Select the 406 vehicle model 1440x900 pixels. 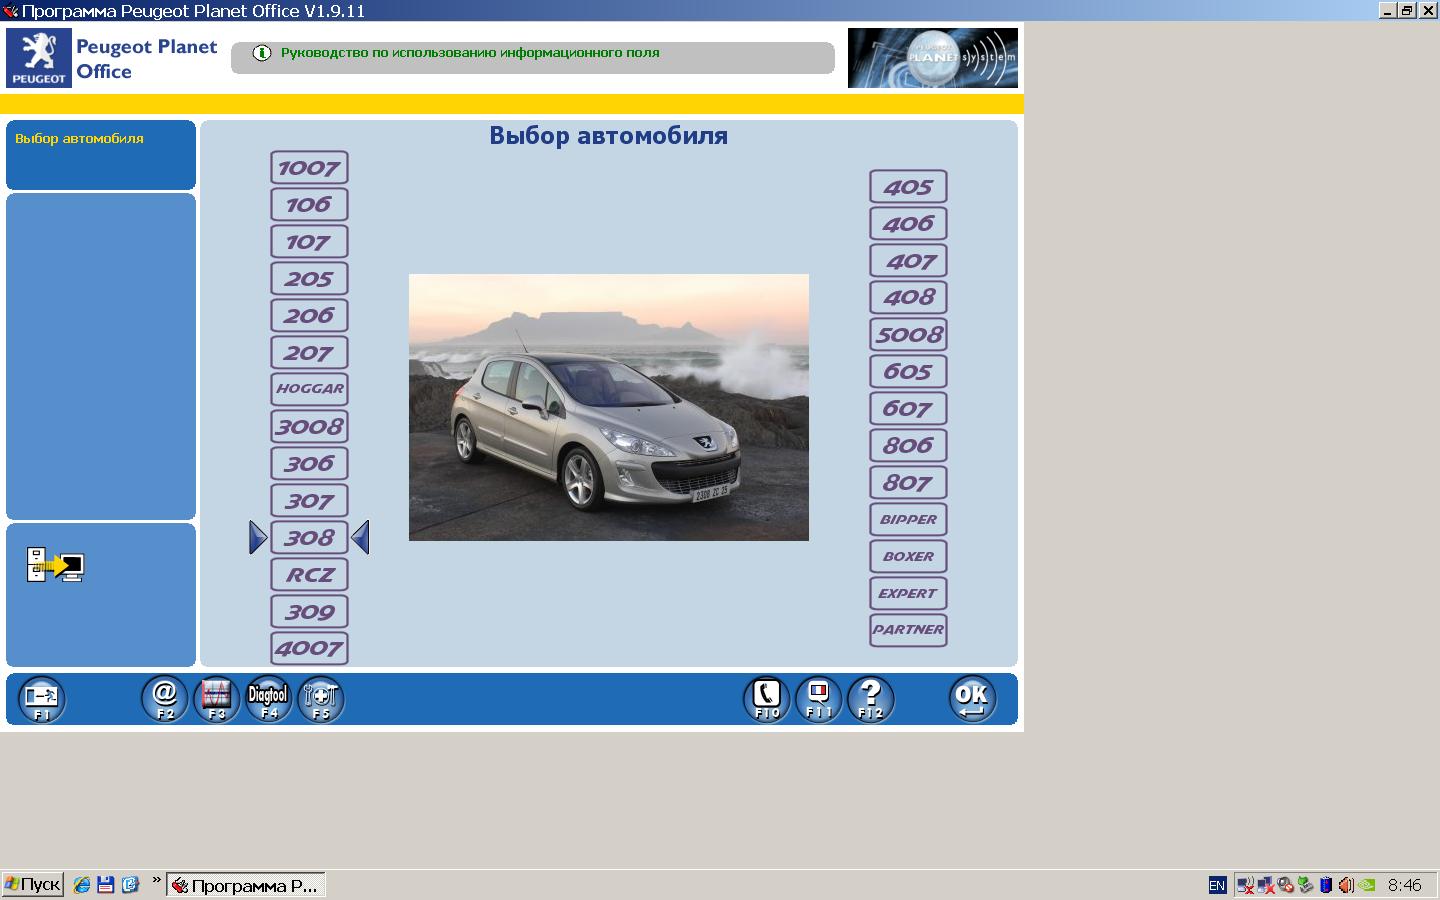pyautogui.click(x=908, y=224)
